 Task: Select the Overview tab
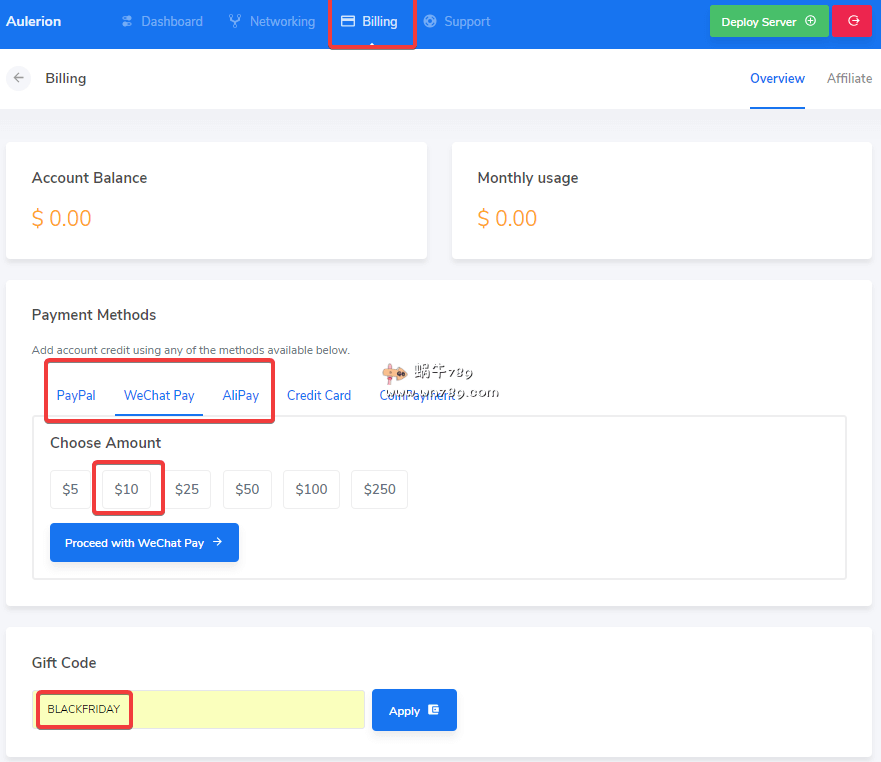[x=777, y=78]
